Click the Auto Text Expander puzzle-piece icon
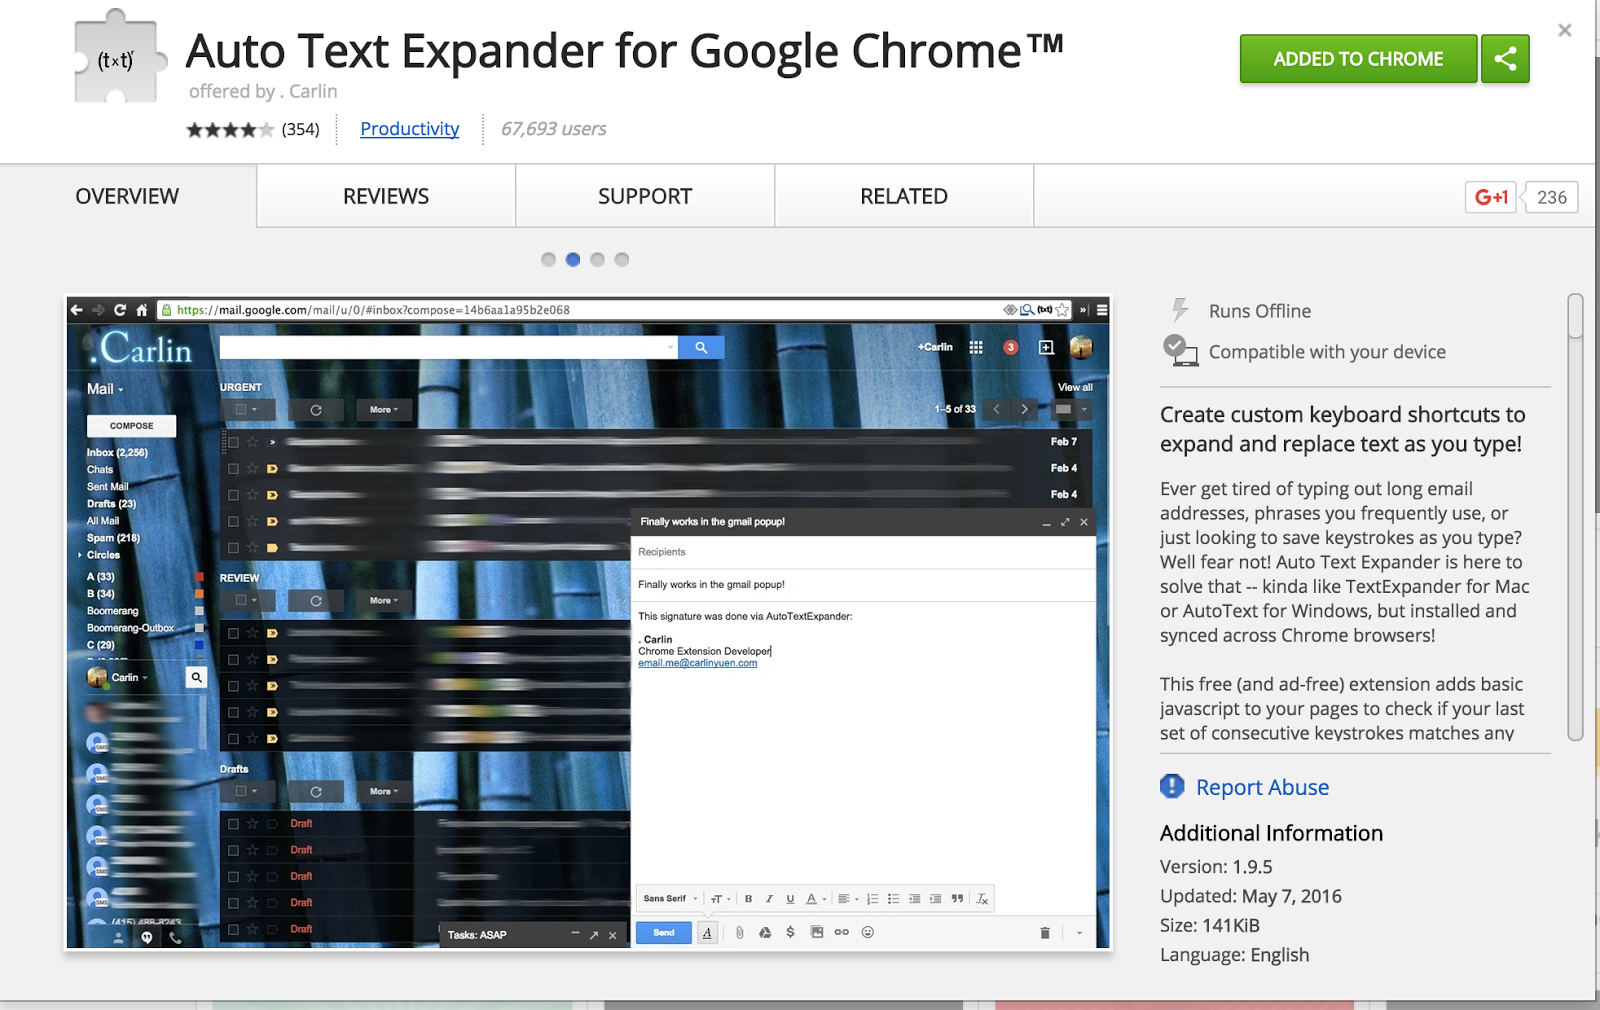Viewport: 1600px width, 1010px height. click(119, 57)
